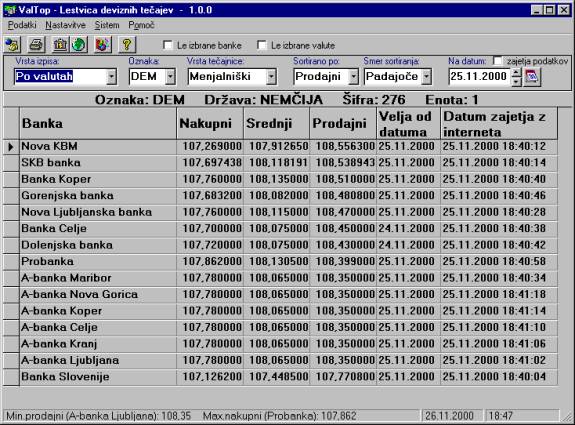Click the date field showing 25.11.2000
This screenshot has width=575, height=425.
480,77
